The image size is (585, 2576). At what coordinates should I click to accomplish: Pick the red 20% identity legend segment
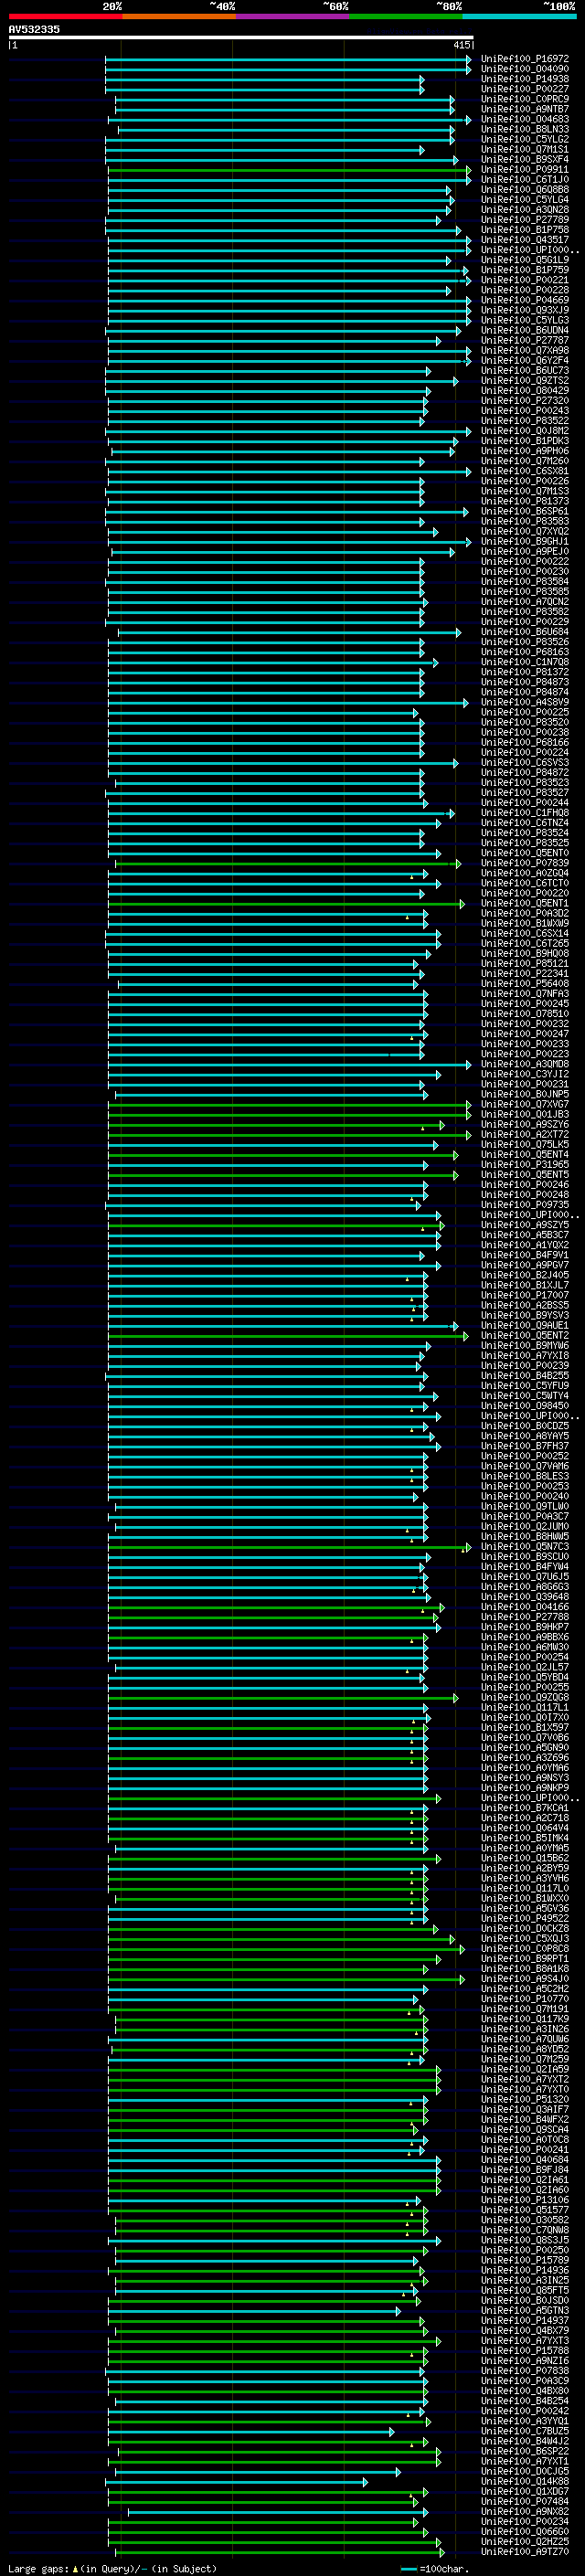point(65,16)
